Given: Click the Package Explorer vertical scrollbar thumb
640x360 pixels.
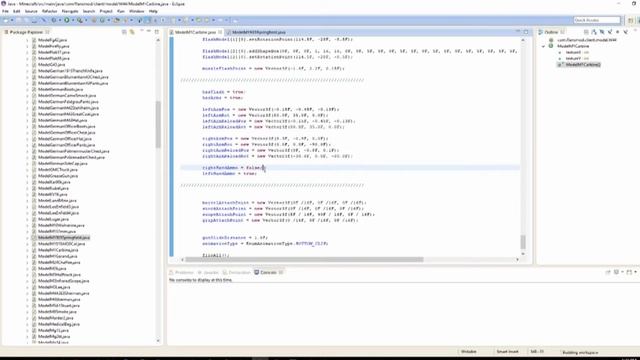Looking at the screenshot, I should tap(158, 124).
